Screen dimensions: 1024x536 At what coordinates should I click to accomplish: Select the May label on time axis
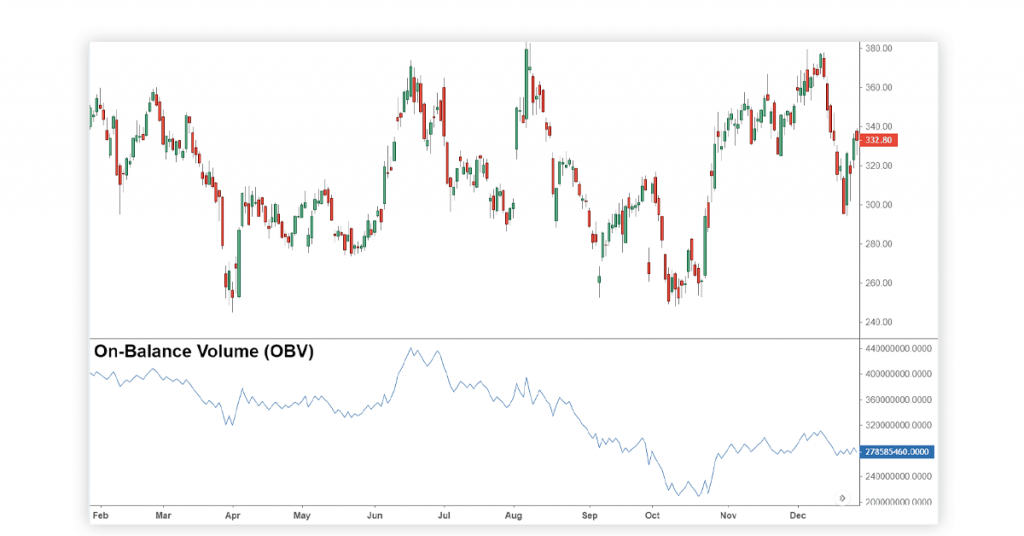(x=301, y=516)
